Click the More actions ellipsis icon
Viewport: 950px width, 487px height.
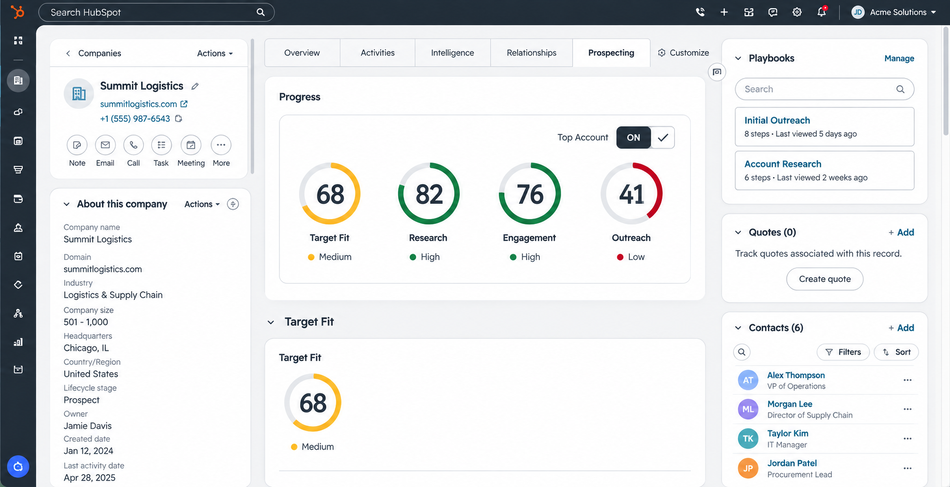[221, 145]
